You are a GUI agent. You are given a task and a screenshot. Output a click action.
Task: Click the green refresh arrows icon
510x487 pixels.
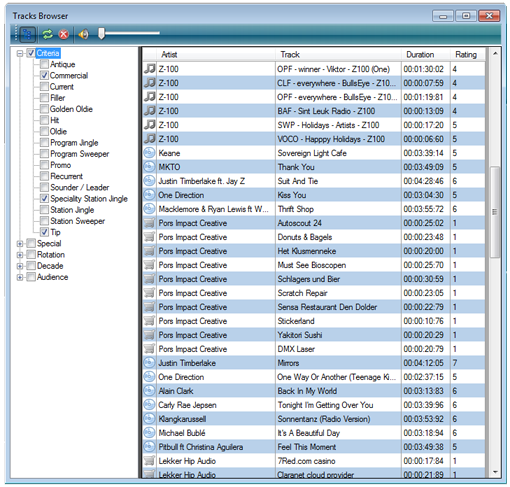(x=48, y=34)
